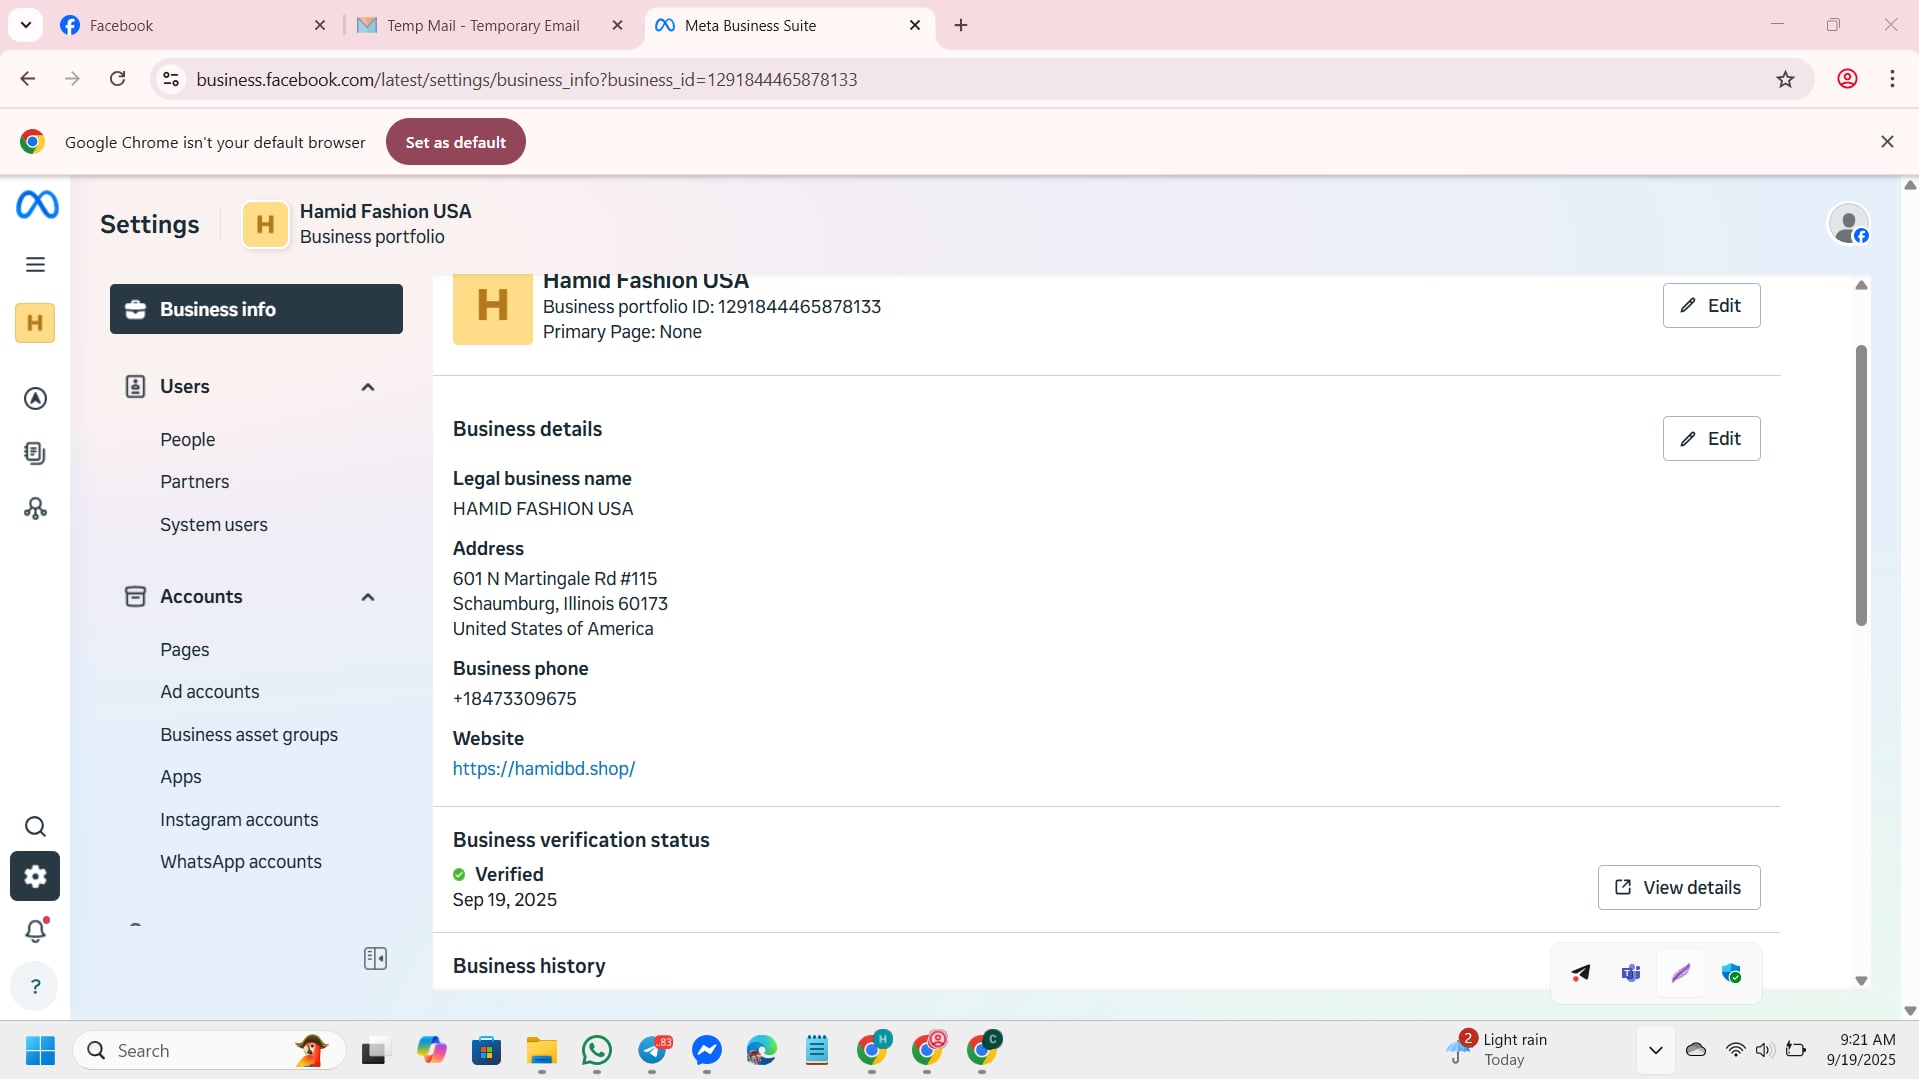Collapse the Users section
The width and height of the screenshot is (1919, 1079).
(368, 387)
